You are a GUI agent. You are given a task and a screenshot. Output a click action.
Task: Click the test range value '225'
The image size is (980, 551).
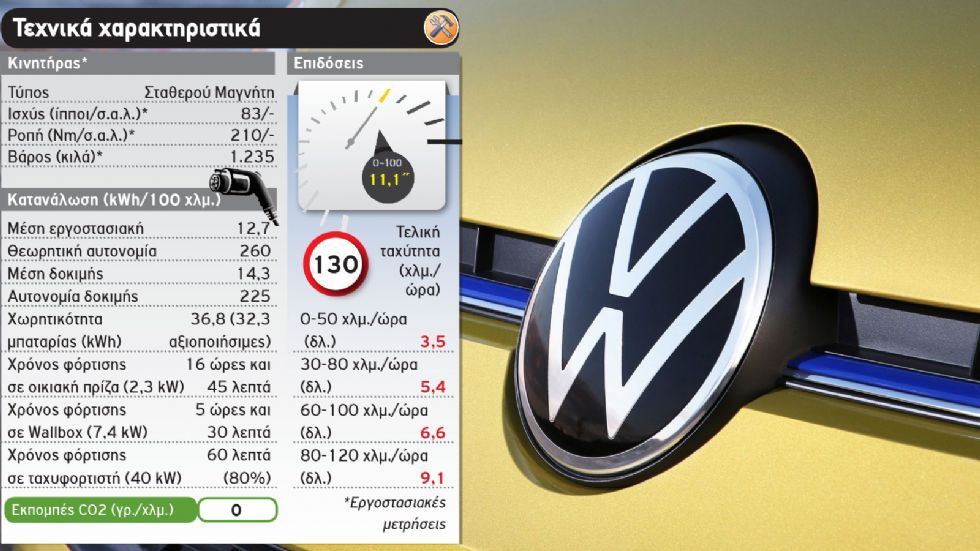(x=256, y=296)
